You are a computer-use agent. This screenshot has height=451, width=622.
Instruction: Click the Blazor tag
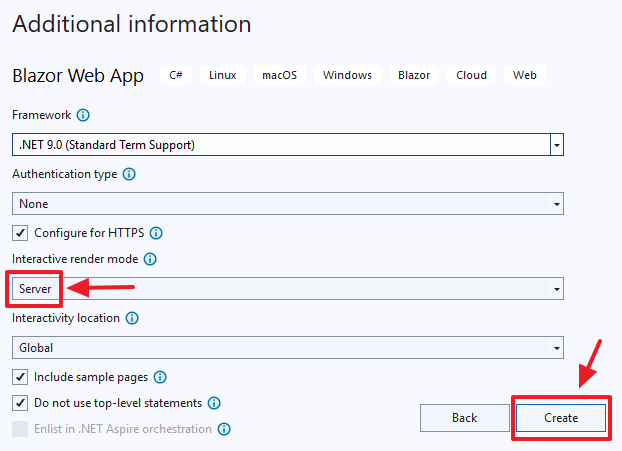pyautogui.click(x=414, y=75)
